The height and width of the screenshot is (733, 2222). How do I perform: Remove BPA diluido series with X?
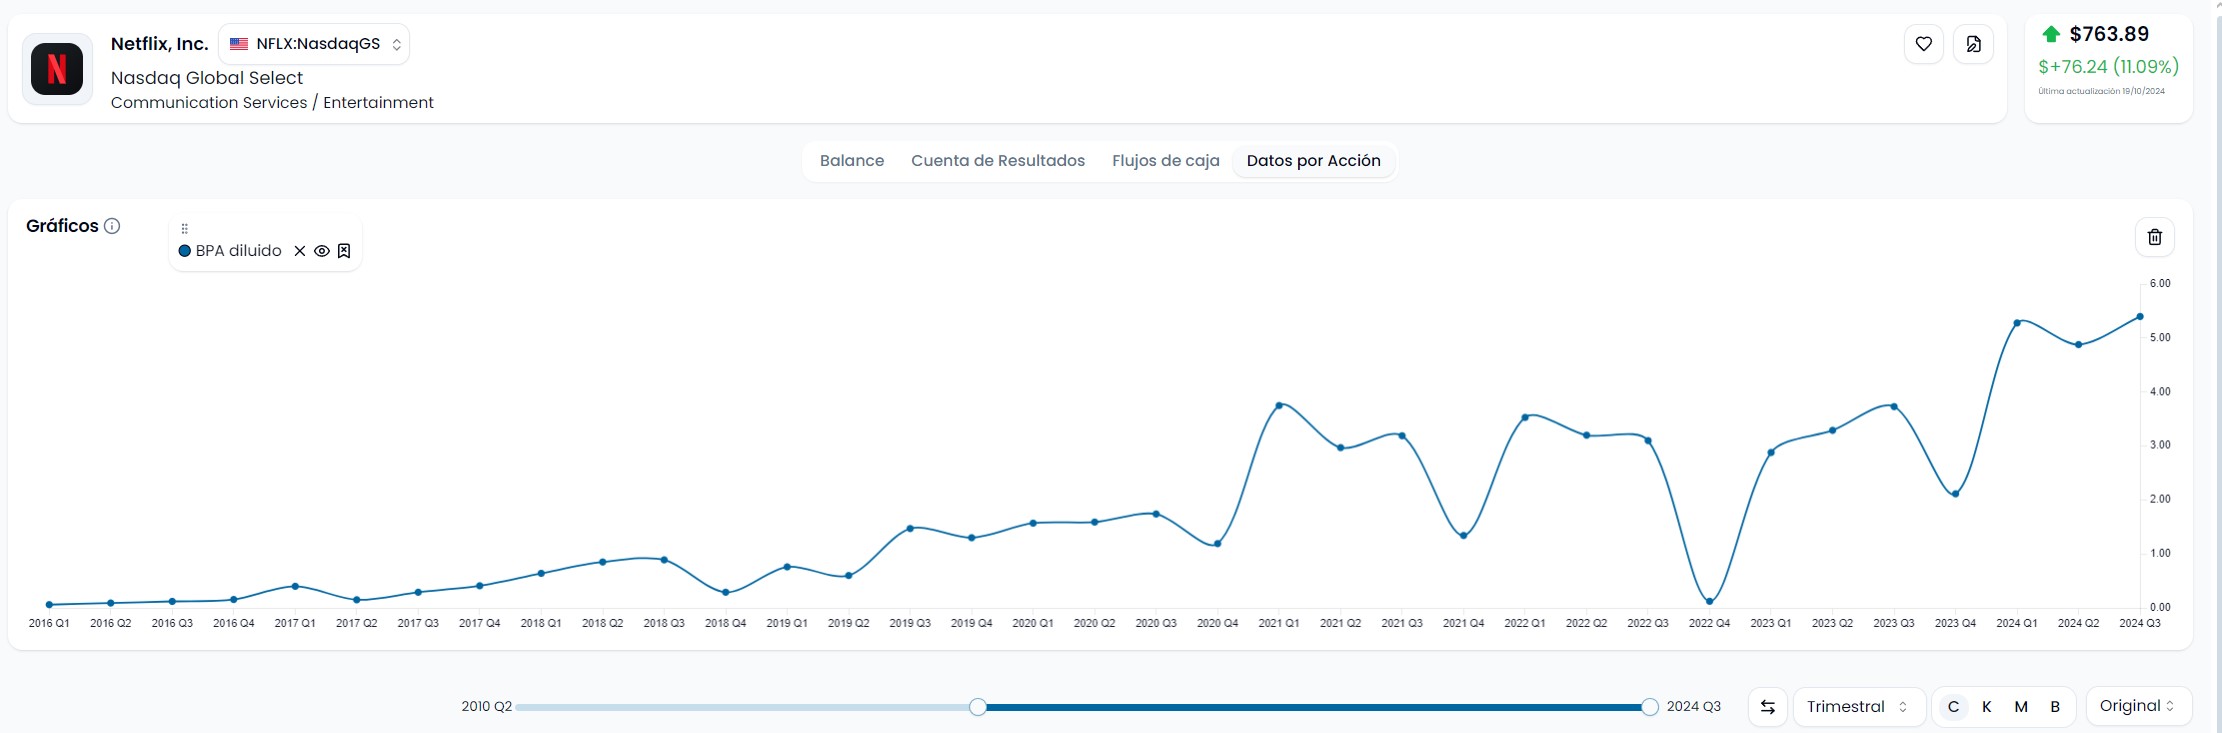click(300, 251)
